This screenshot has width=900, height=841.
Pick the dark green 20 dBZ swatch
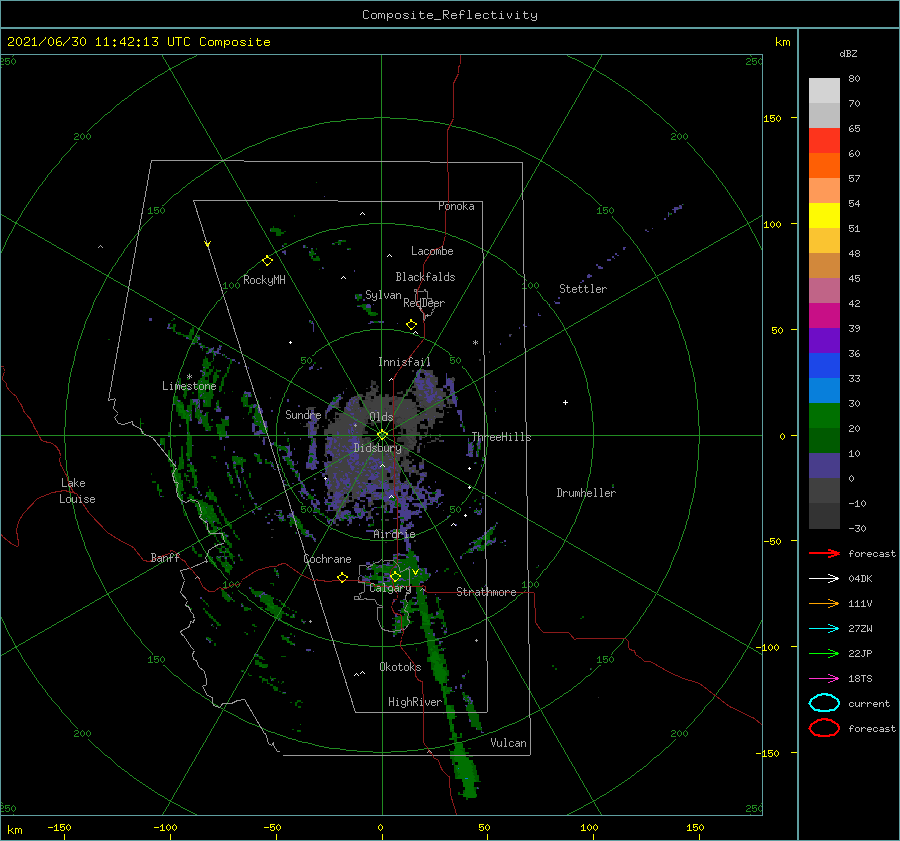tap(824, 440)
